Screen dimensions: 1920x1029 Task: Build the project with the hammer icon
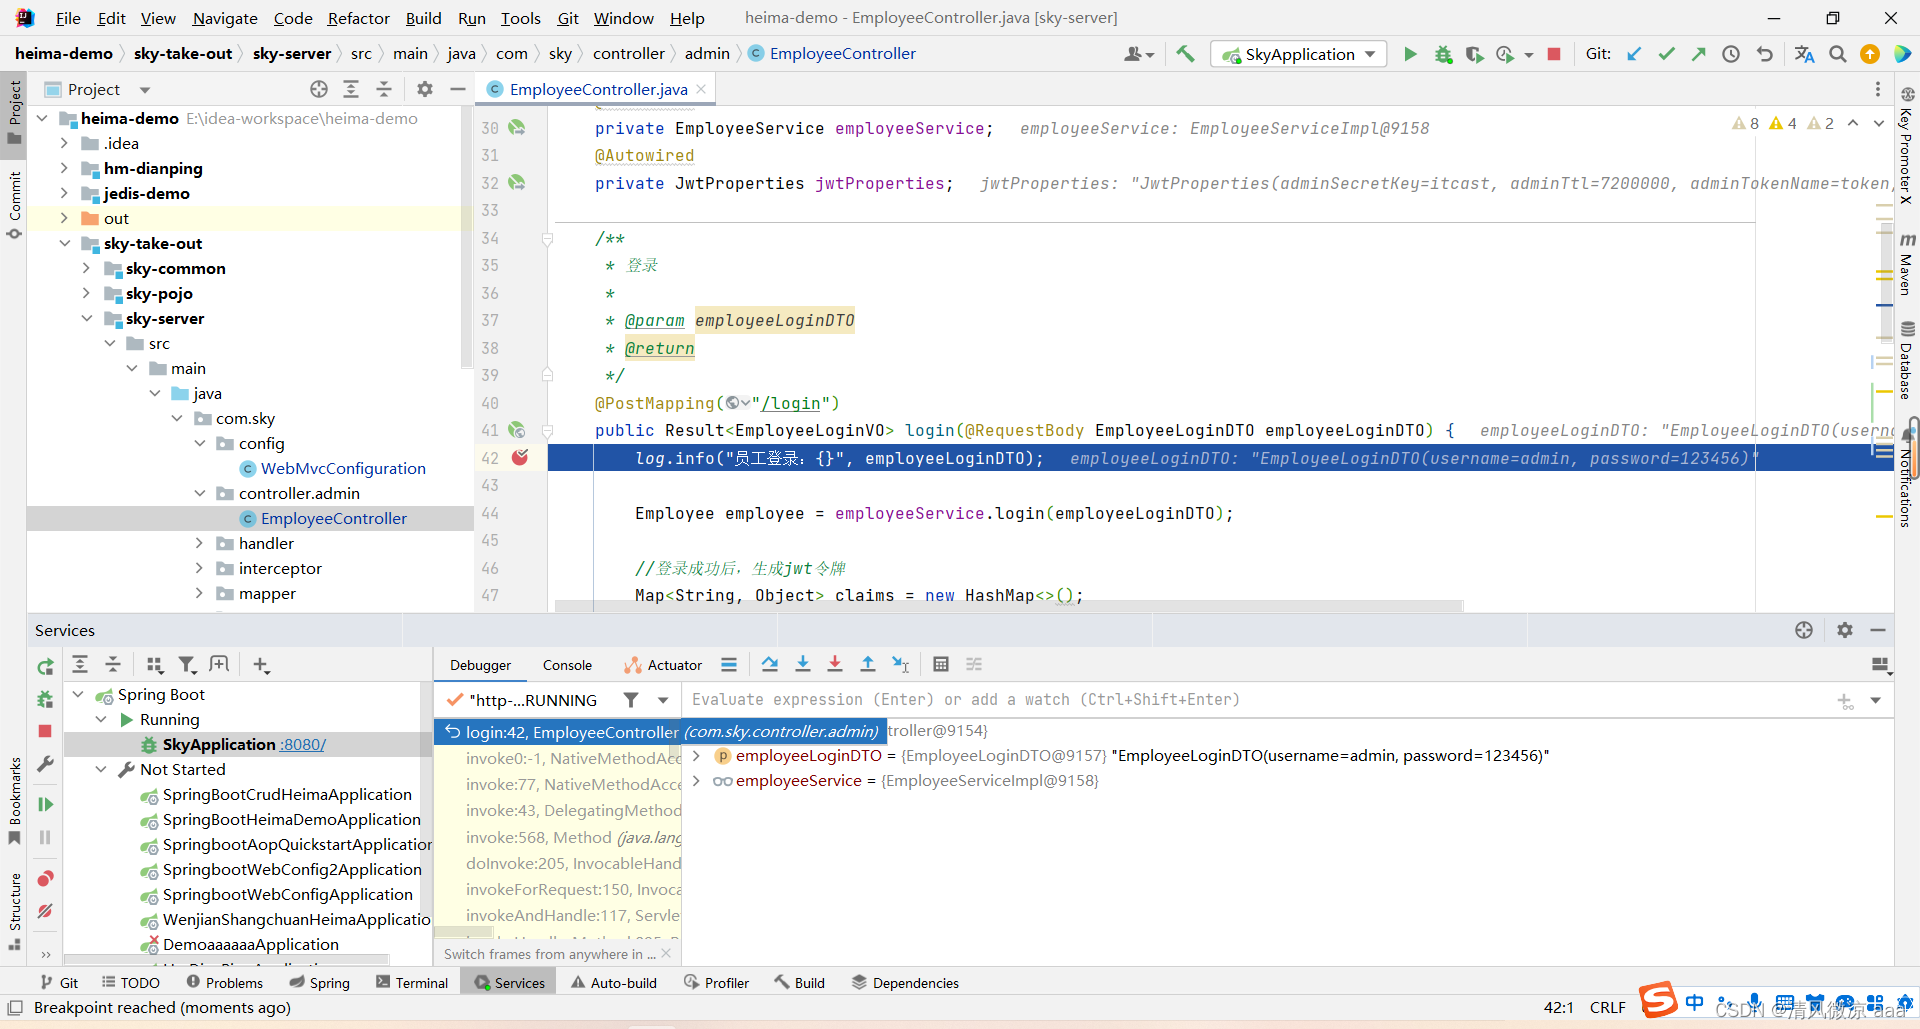pos(1185,54)
